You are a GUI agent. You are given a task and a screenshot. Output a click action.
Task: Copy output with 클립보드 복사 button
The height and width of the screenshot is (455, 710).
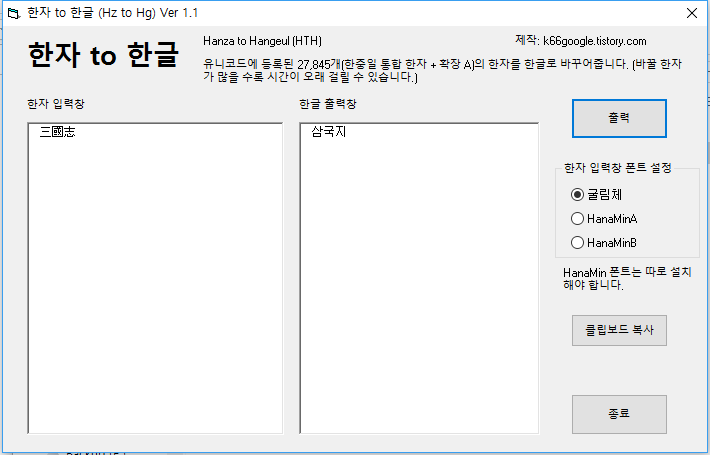point(619,330)
